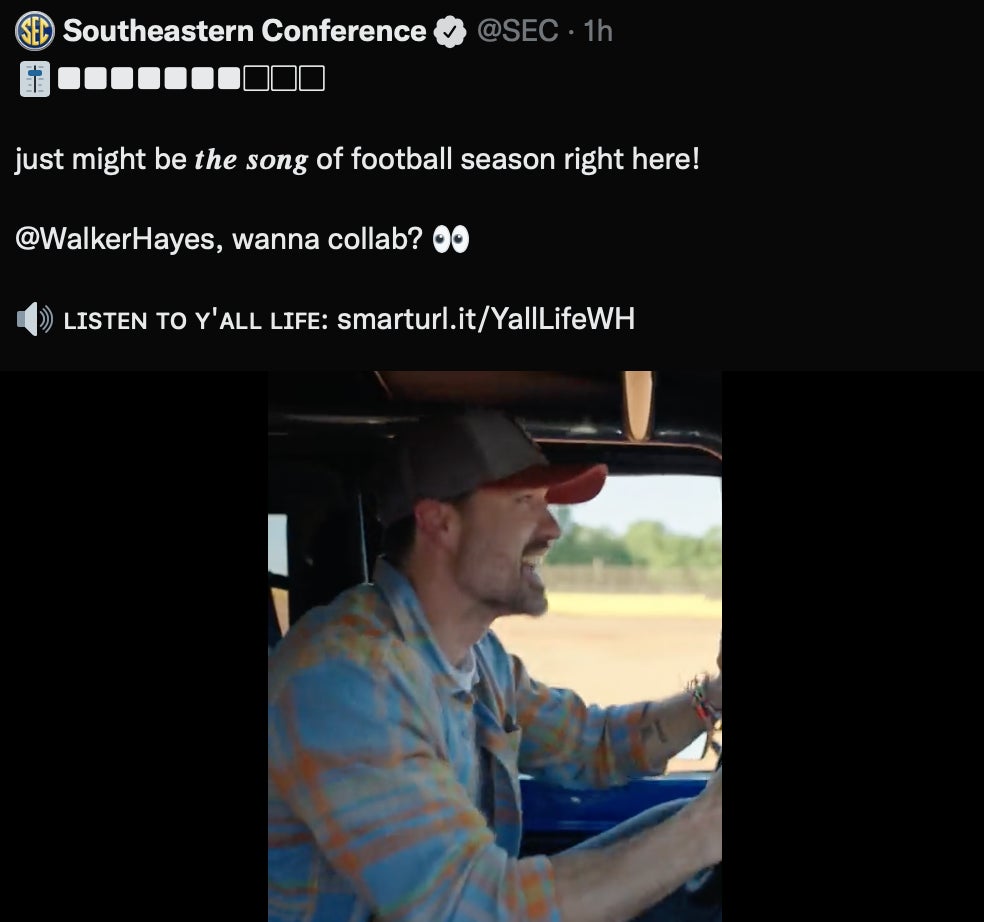The image size is (984, 922).
Task: Click the eyes emoji after collab
Action: coord(450,240)
